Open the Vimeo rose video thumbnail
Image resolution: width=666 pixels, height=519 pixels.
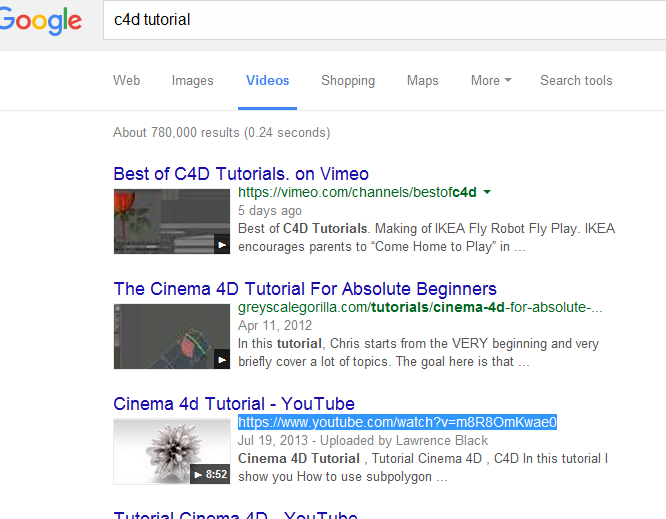pos(172,221)
